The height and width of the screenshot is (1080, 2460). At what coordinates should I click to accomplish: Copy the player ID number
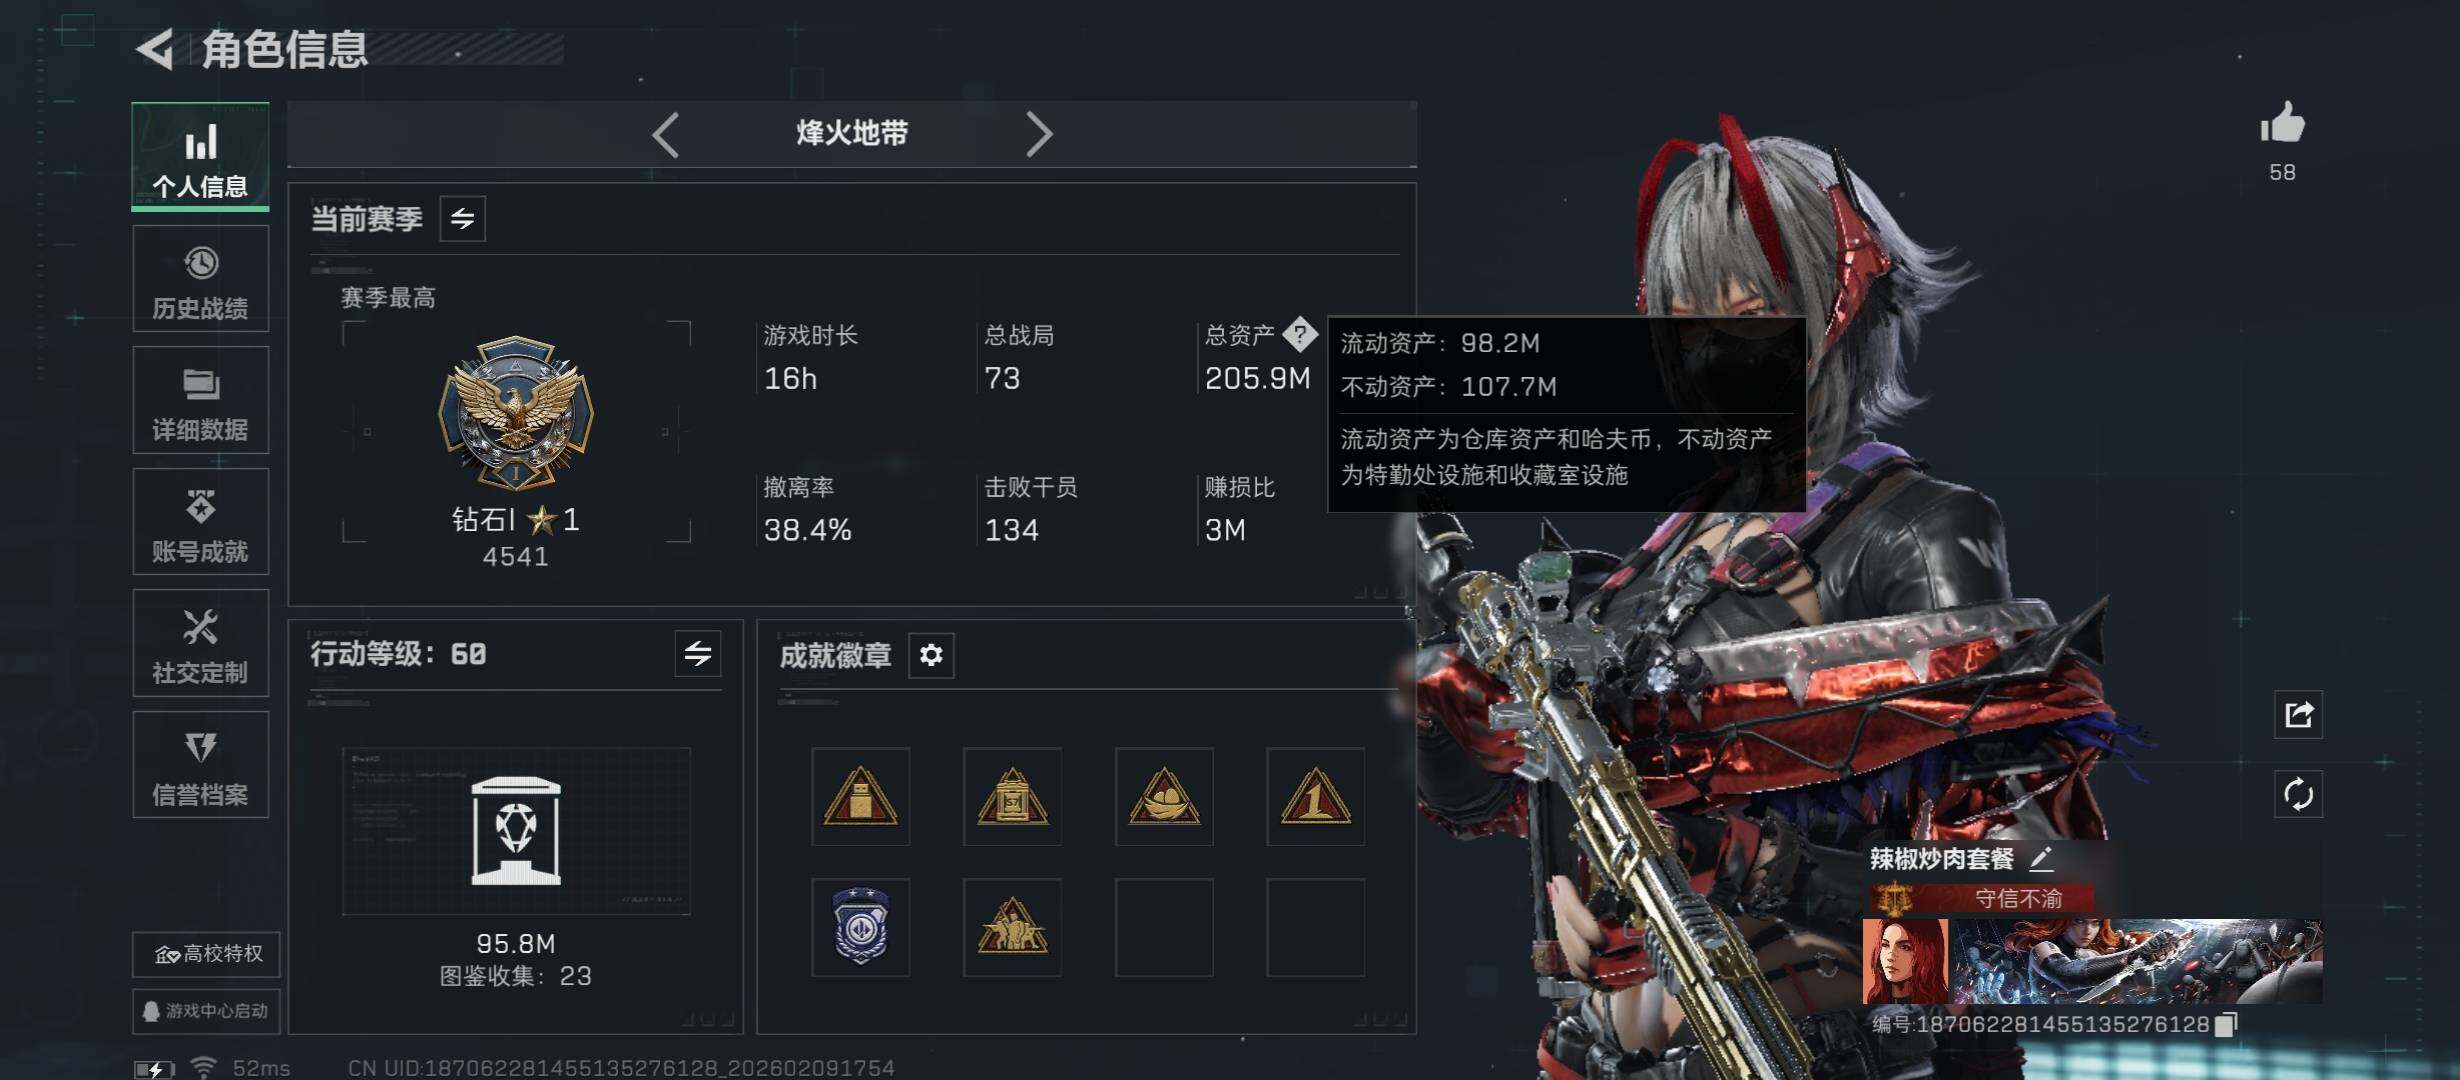click(2226, 1024)
